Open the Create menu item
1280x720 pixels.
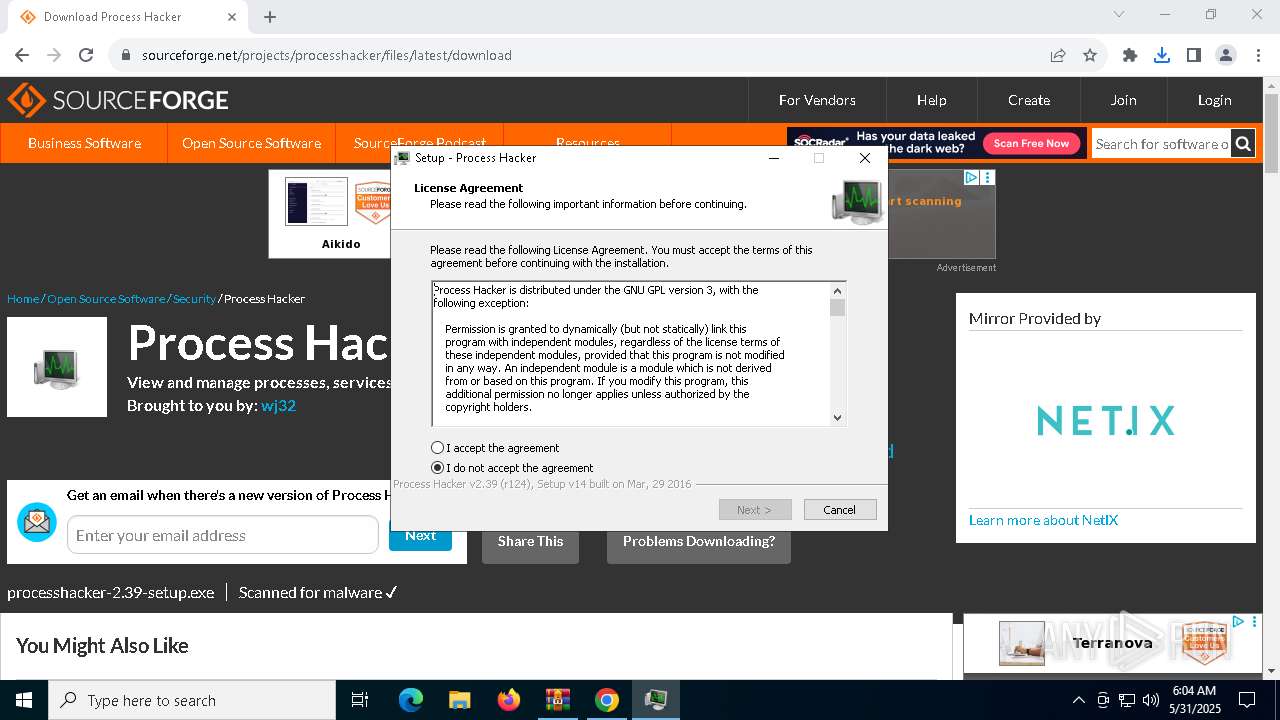(x=1029, y=100)
